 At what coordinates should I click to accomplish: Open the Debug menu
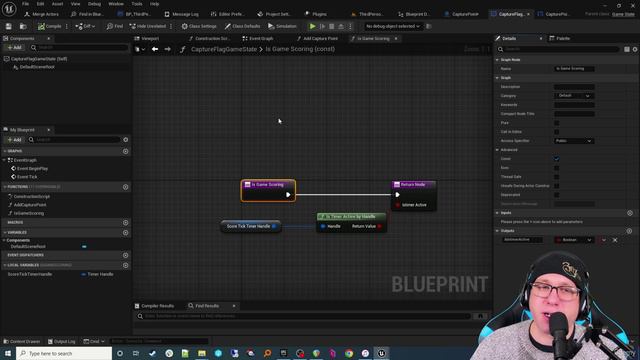pos(94,4)
